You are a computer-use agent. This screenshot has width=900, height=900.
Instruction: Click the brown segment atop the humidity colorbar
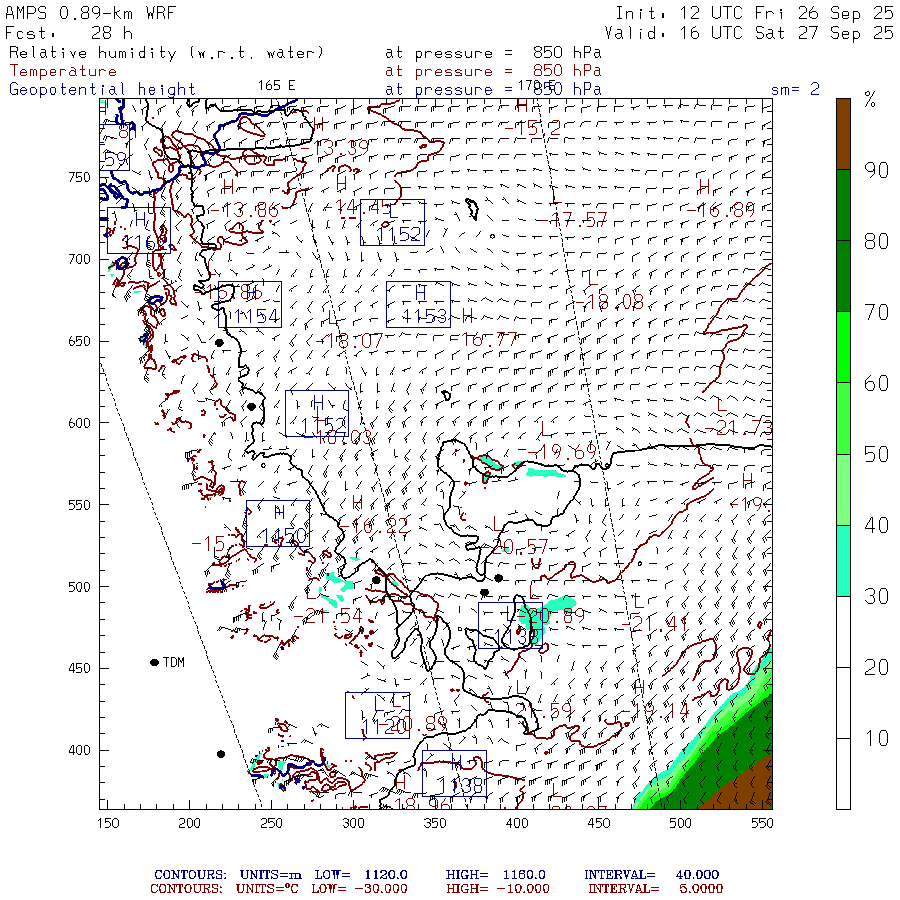coord(843,134)
